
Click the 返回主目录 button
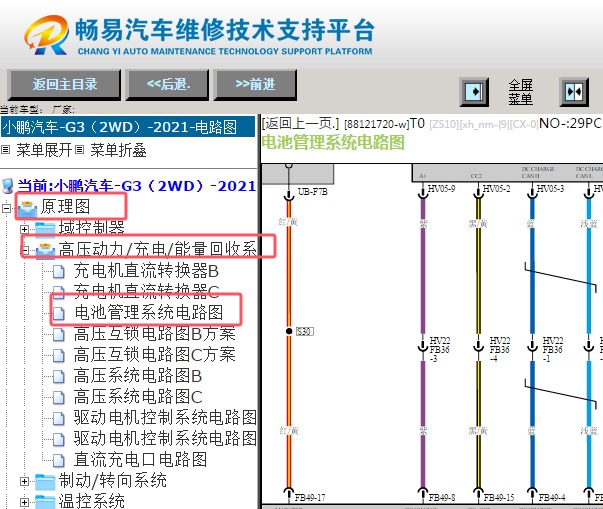pyautogui.click(x=64, y=85)
